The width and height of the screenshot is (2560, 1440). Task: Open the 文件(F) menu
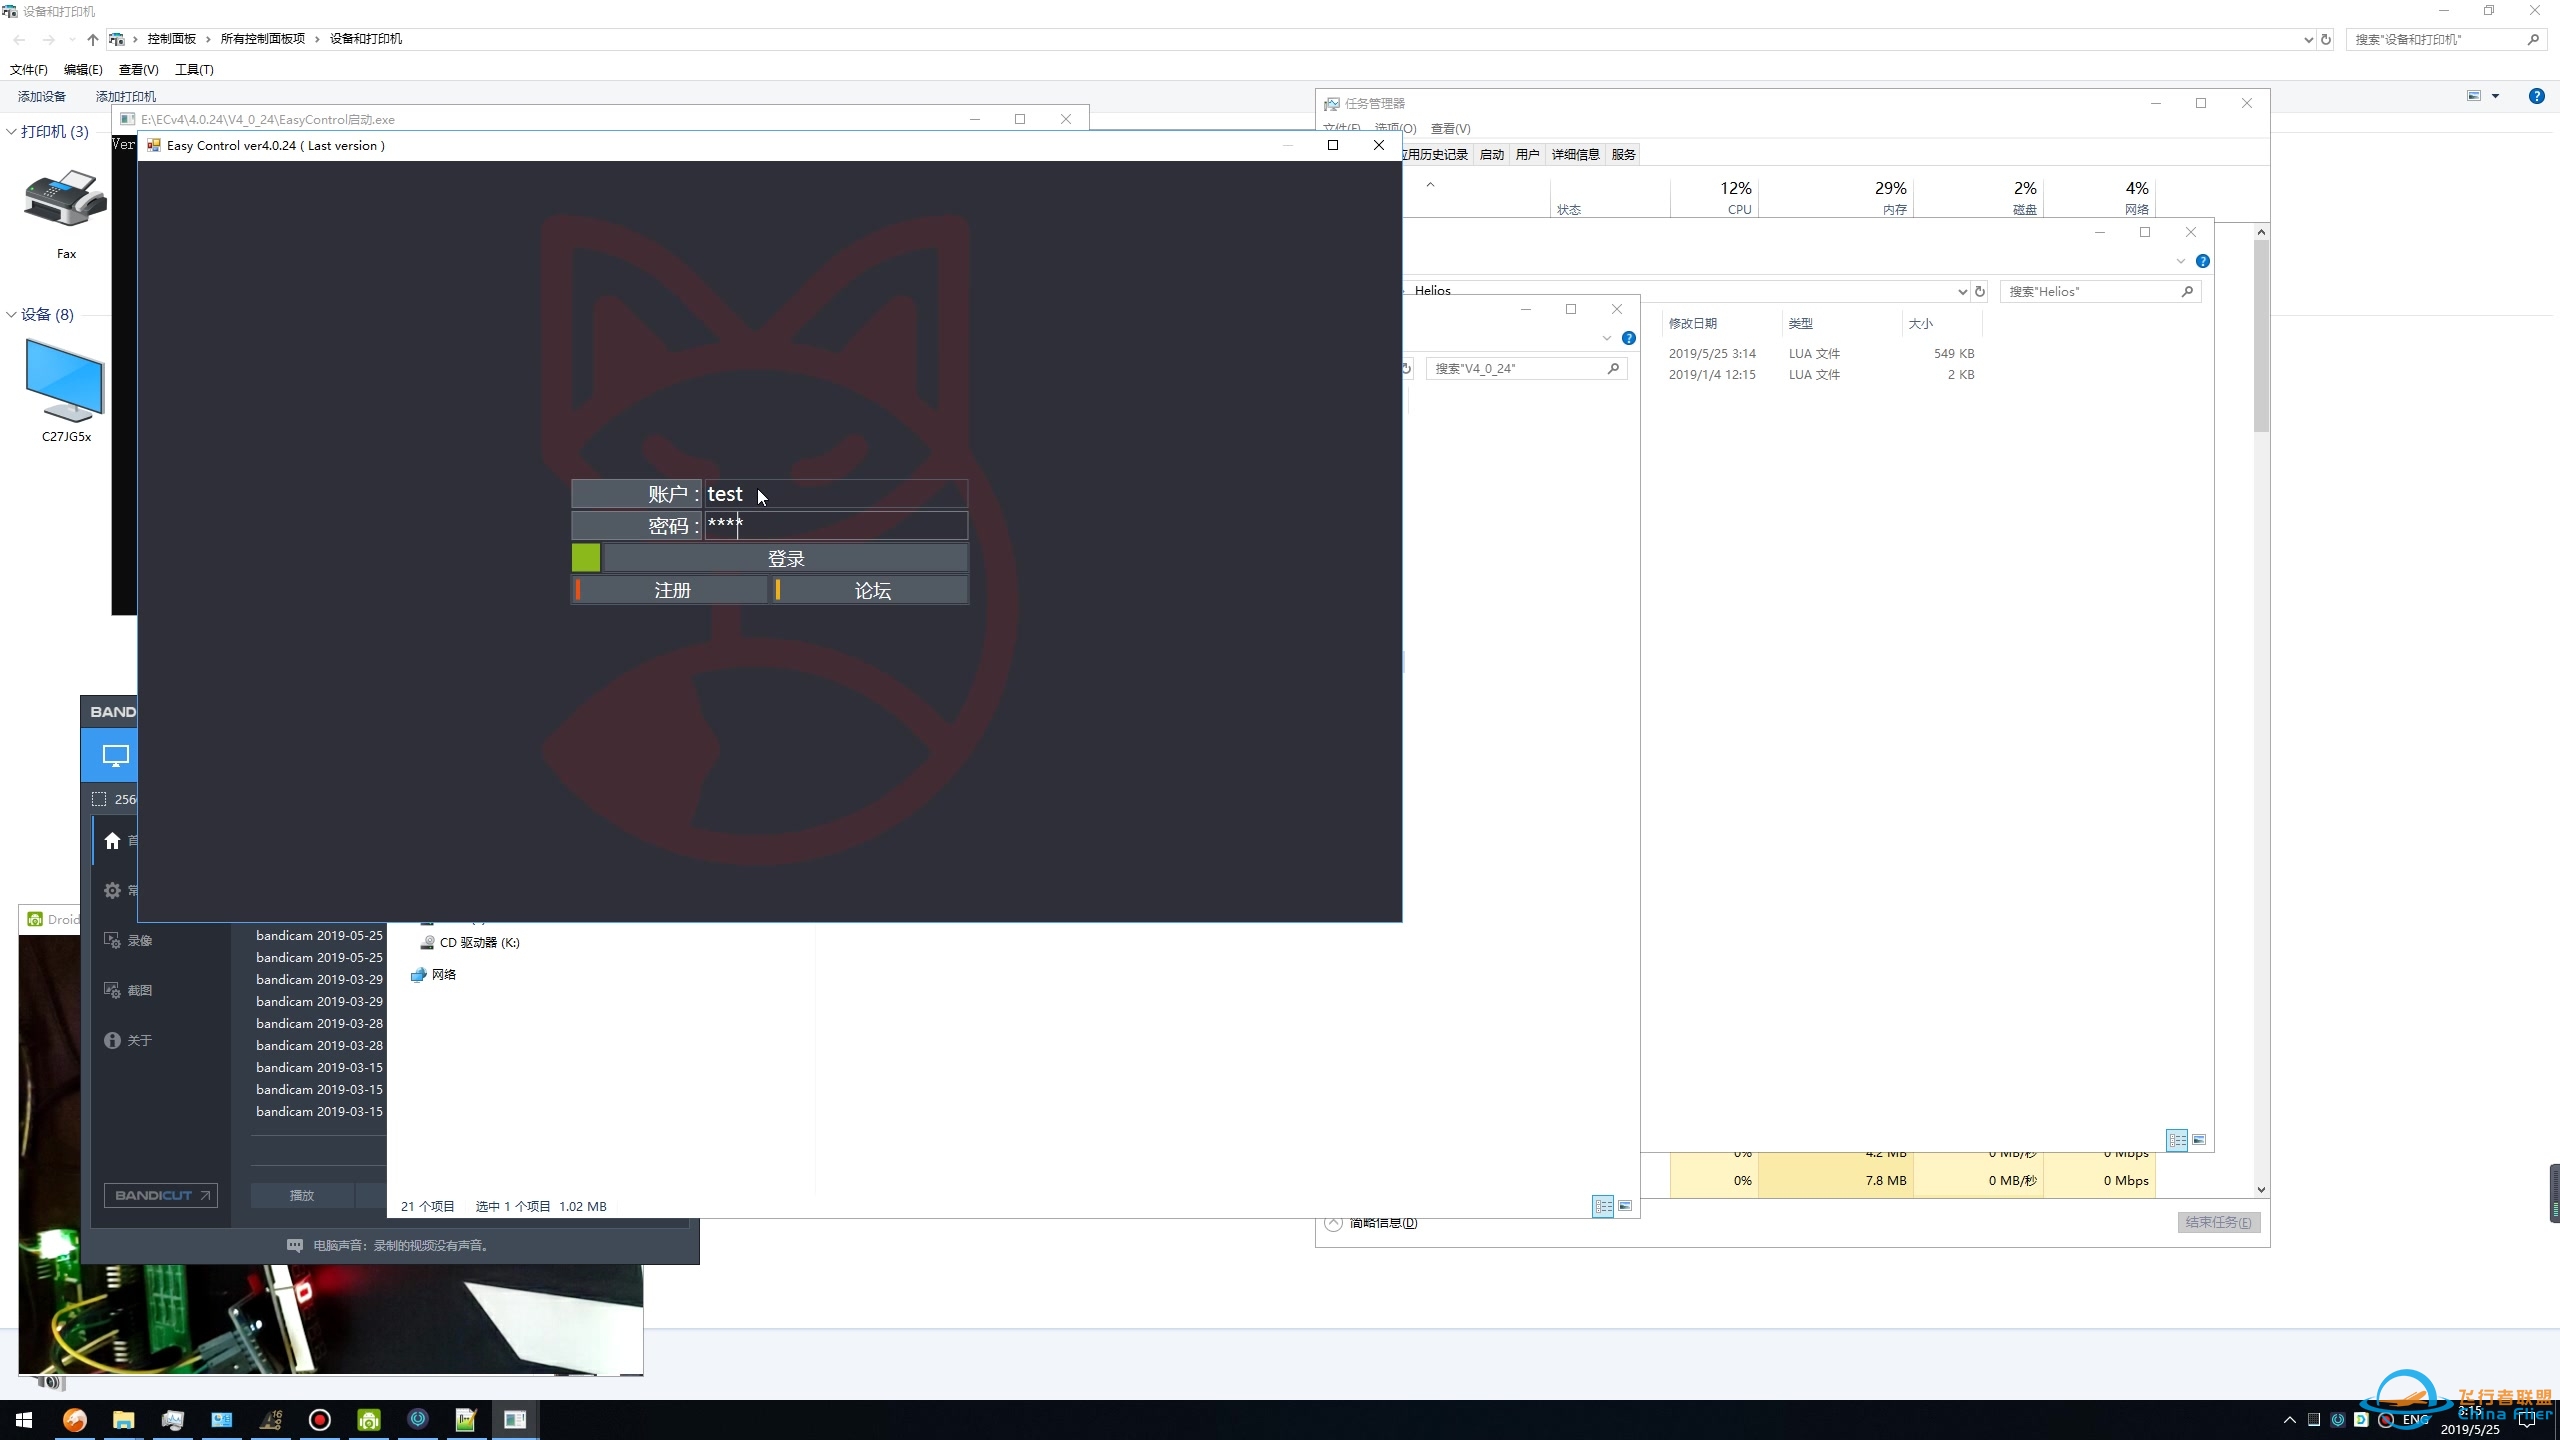click(x=29, y=69)
